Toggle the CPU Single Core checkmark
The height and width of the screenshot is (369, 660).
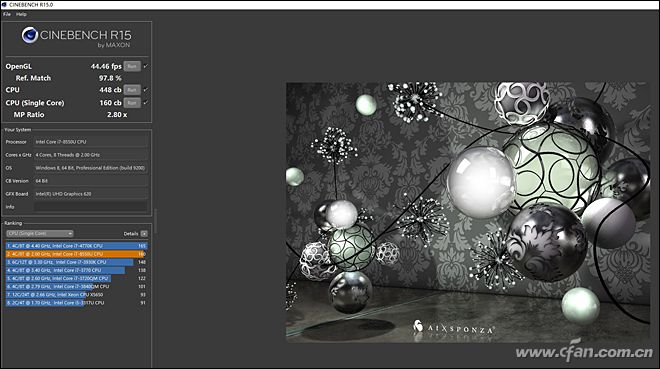(146, 103)
